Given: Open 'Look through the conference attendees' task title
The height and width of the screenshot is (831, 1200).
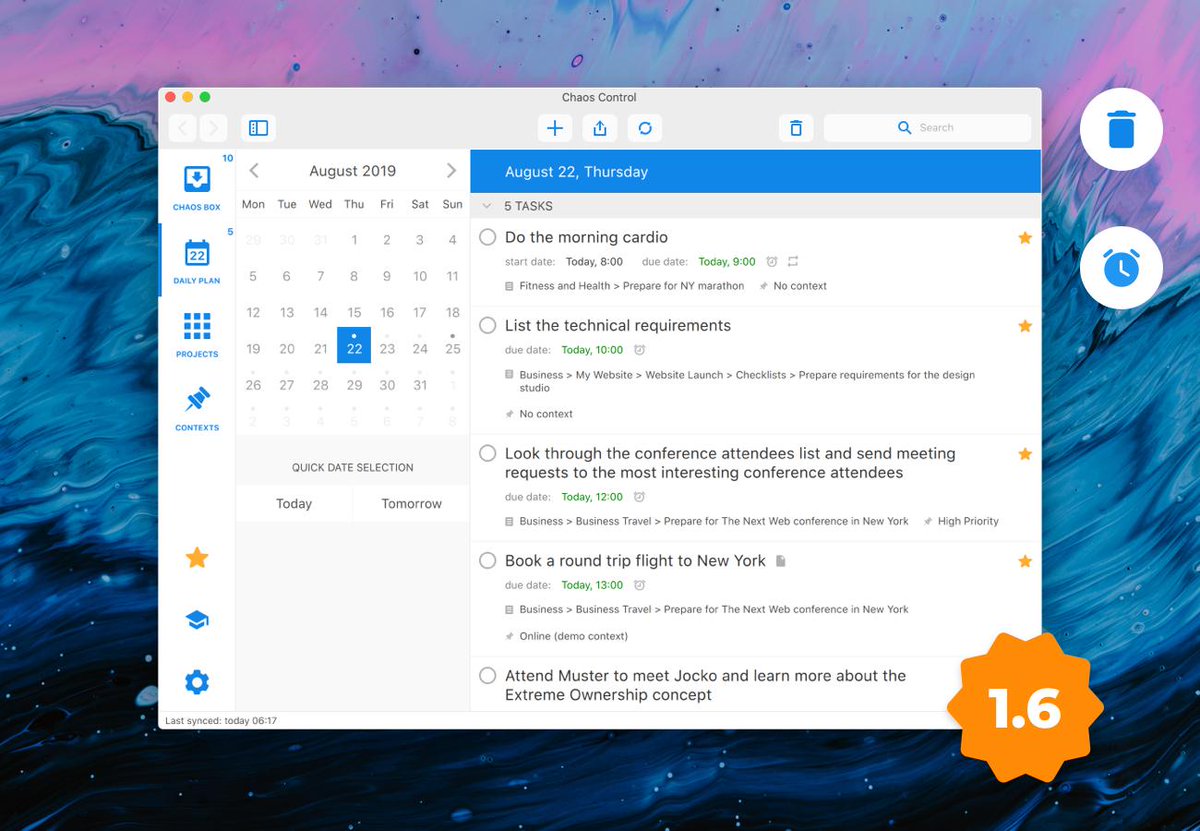Looking at the screenshot, I should [730, 463].
